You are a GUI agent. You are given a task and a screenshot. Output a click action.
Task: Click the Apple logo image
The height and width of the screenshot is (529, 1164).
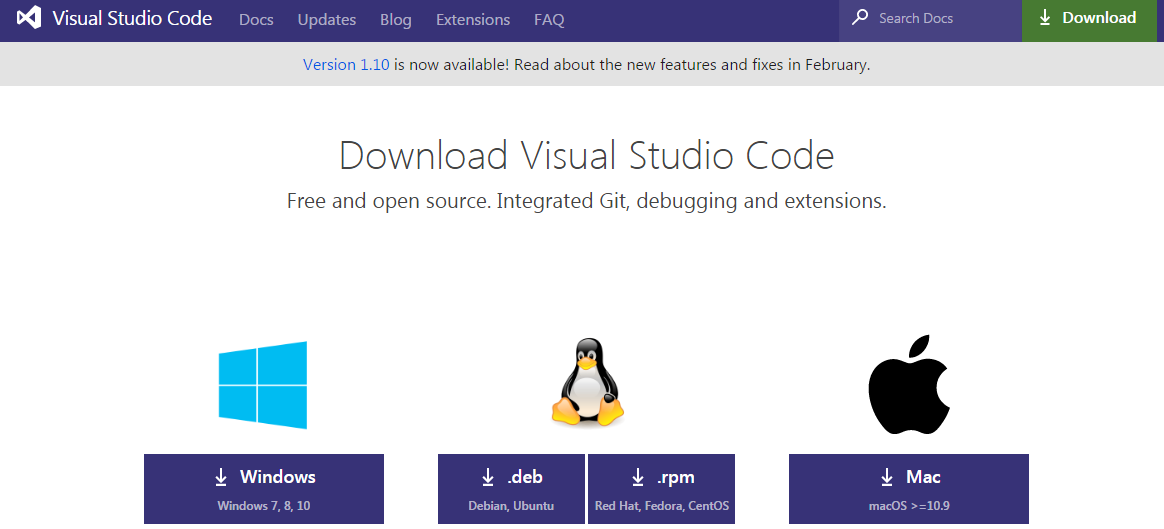coord(909,384)
